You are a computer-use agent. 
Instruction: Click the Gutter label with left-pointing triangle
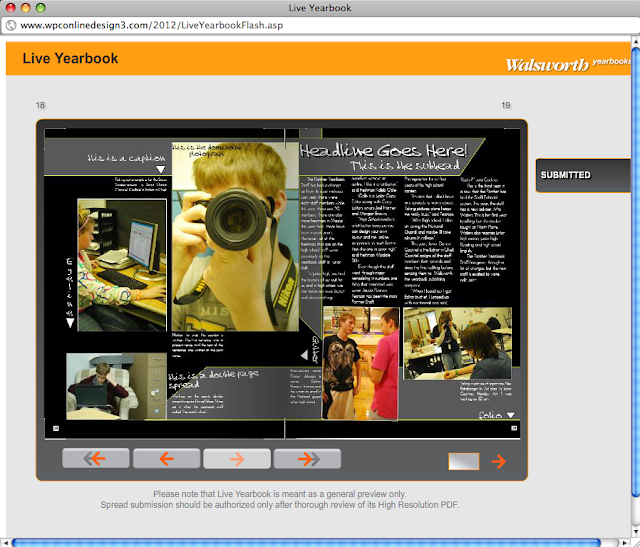[311, 352]
